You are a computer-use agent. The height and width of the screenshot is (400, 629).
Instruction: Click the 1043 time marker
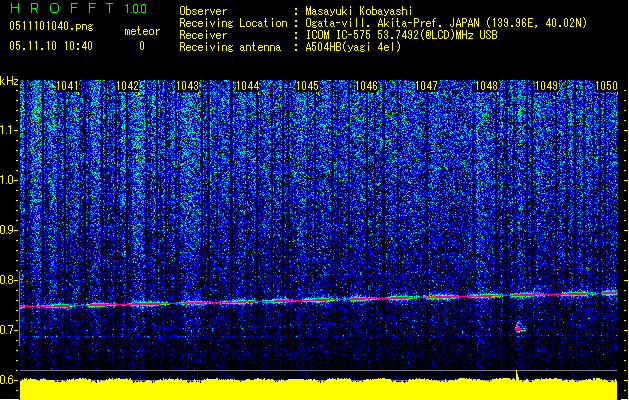tap(187, 86)
